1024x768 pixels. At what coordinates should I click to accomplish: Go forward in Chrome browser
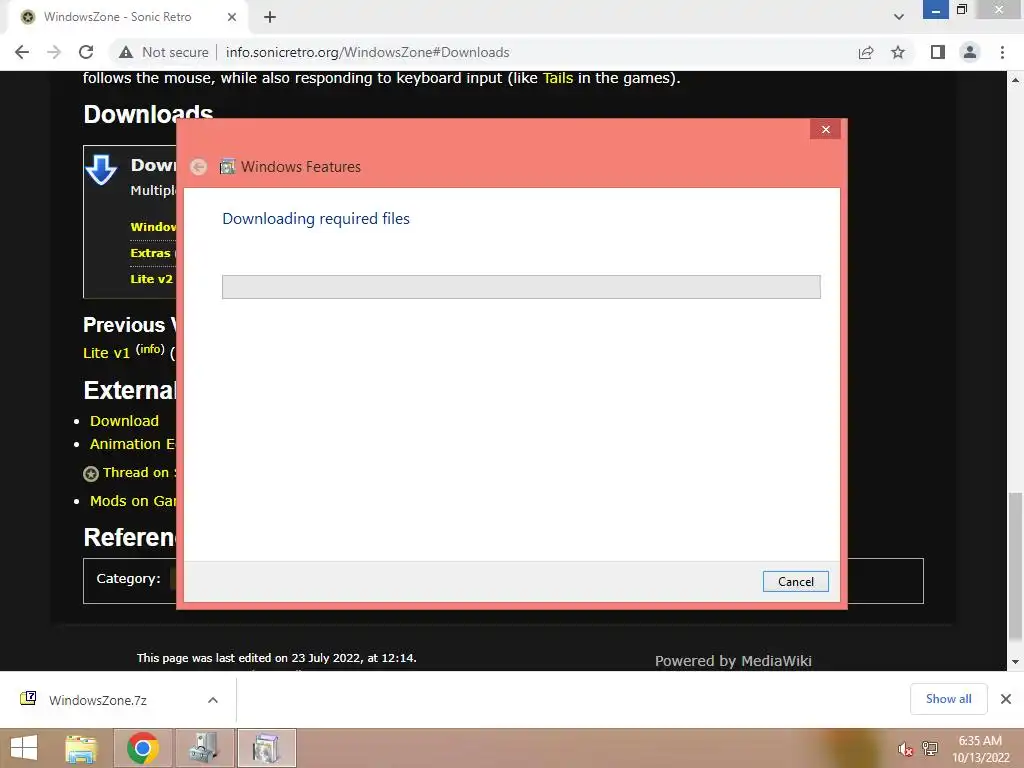click(x=54, y=52)
